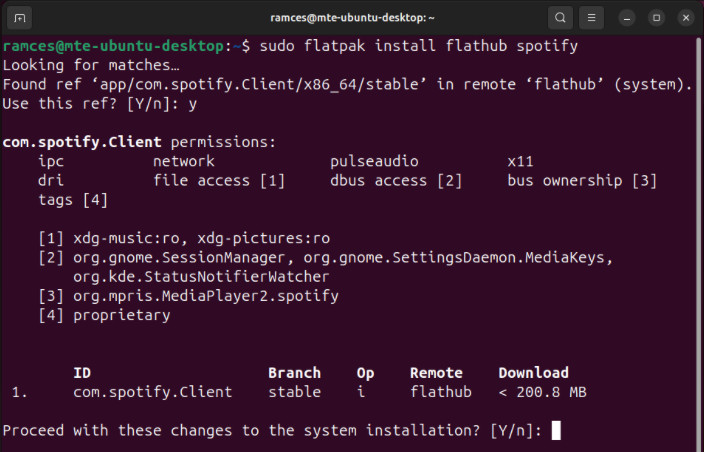Close the terminal window
This screenshot has width=704, height=452.
[686, 18]
